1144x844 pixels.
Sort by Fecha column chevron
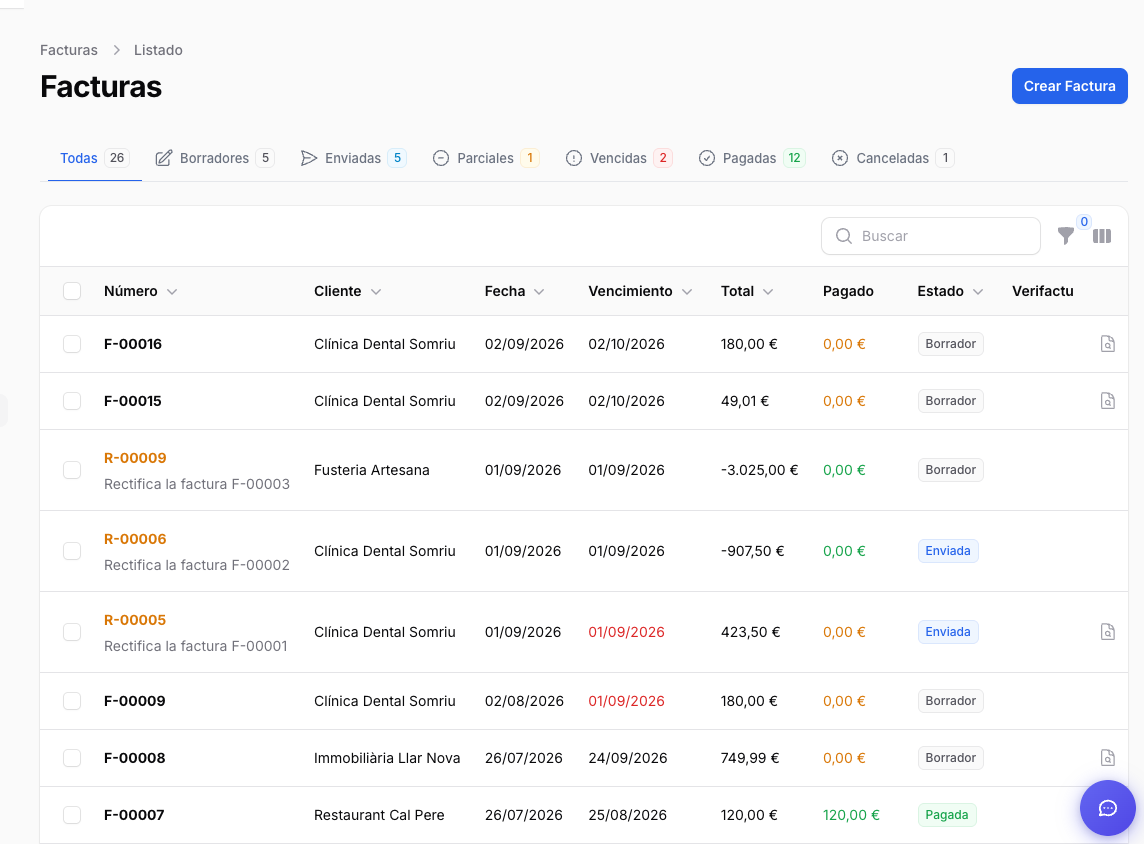tap(539, 292)
